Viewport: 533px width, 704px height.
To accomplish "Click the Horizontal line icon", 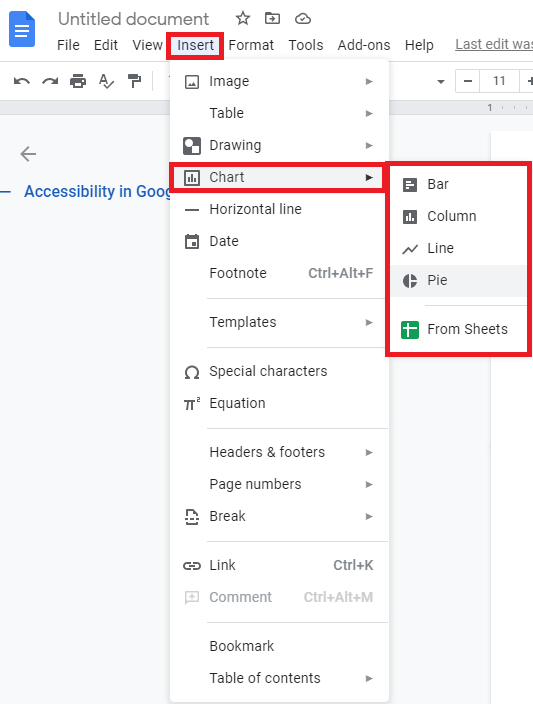I will pyautogui.click(x=192, y=210).
